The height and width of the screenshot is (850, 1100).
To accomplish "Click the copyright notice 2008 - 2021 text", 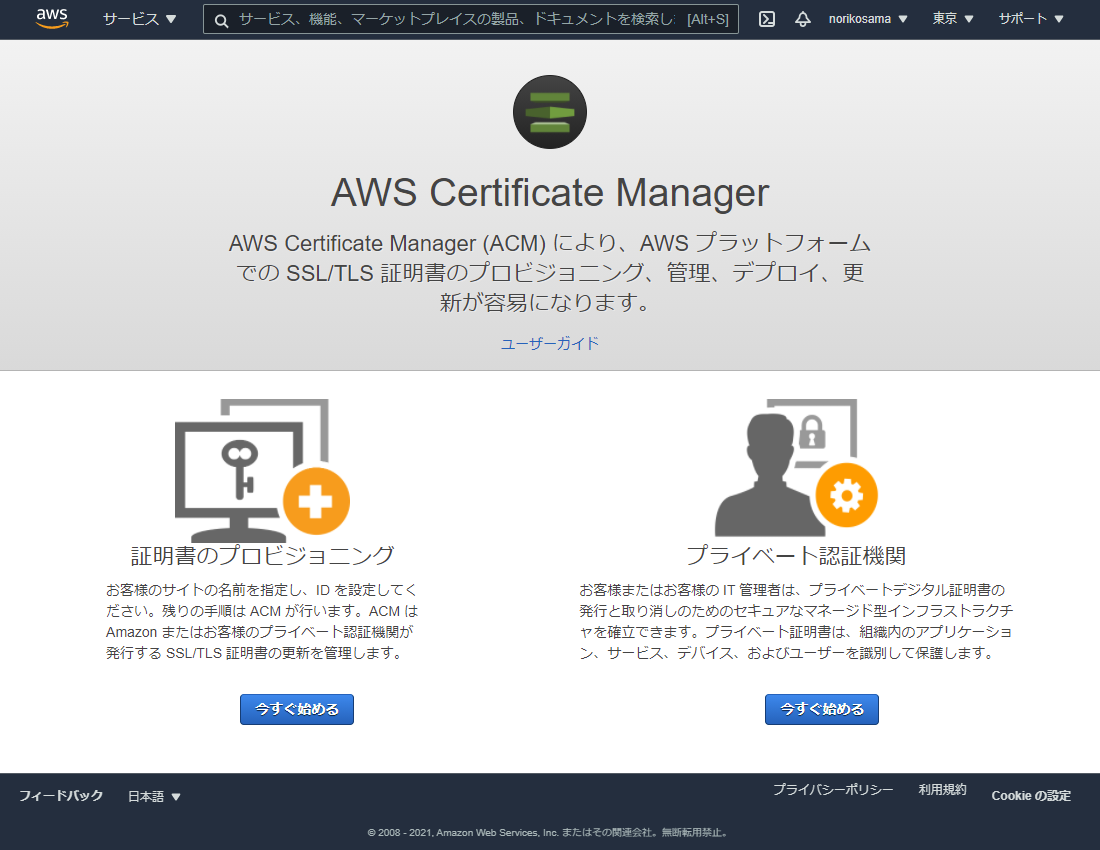I will pyautogui.click(x=549, y=832).
